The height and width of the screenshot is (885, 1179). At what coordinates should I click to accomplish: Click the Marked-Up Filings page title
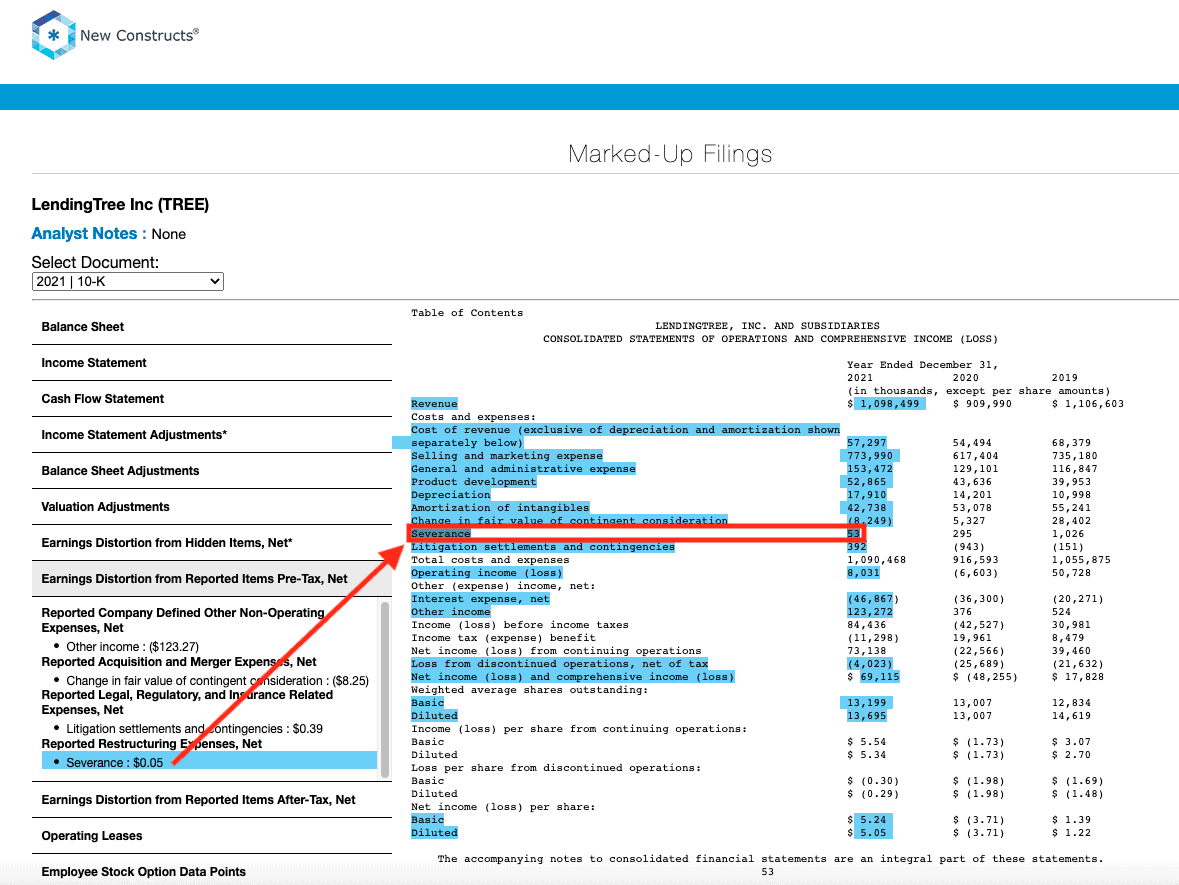(670, 153)
